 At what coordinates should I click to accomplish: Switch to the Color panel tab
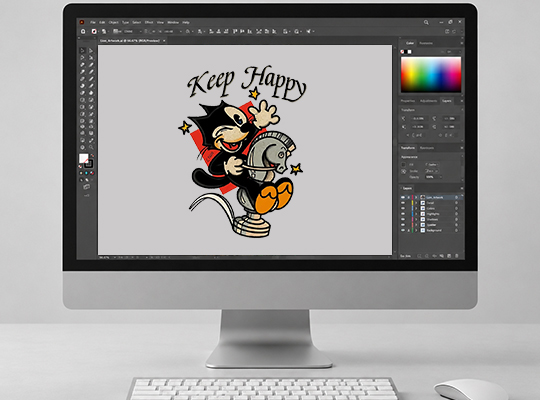click(409, 43)
